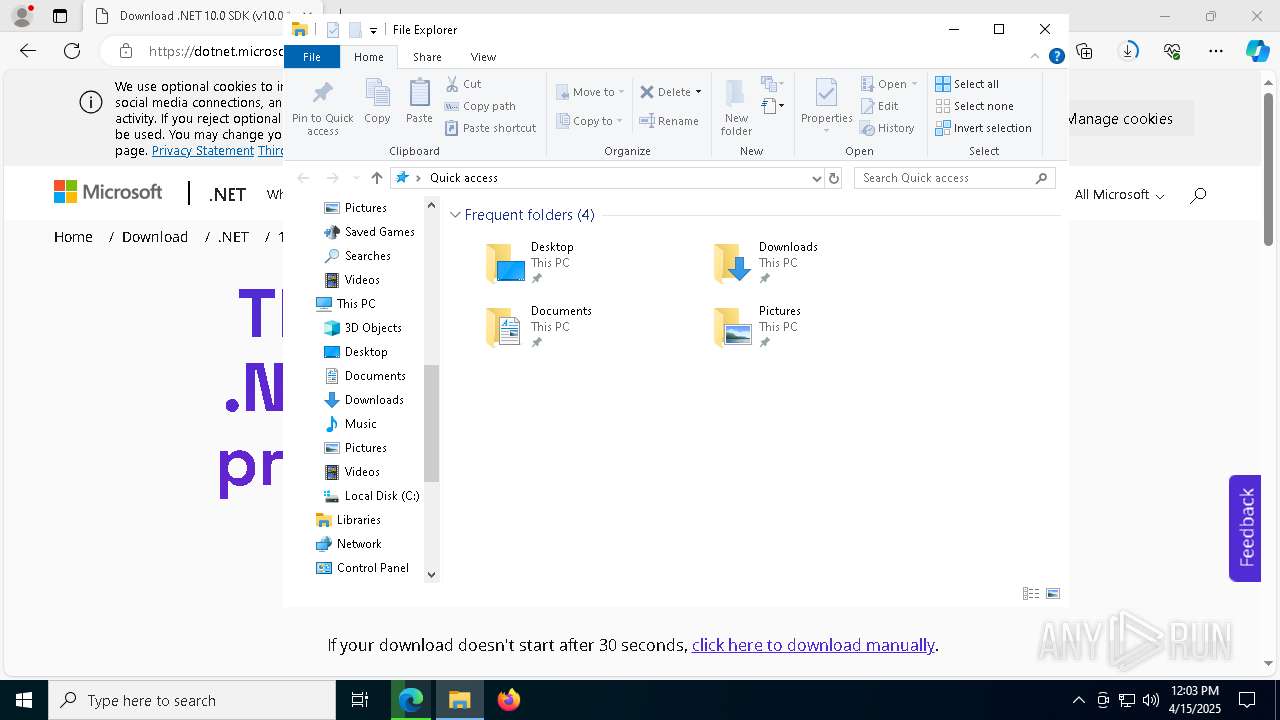Switch to the View ribbon tab

[483, 57]
